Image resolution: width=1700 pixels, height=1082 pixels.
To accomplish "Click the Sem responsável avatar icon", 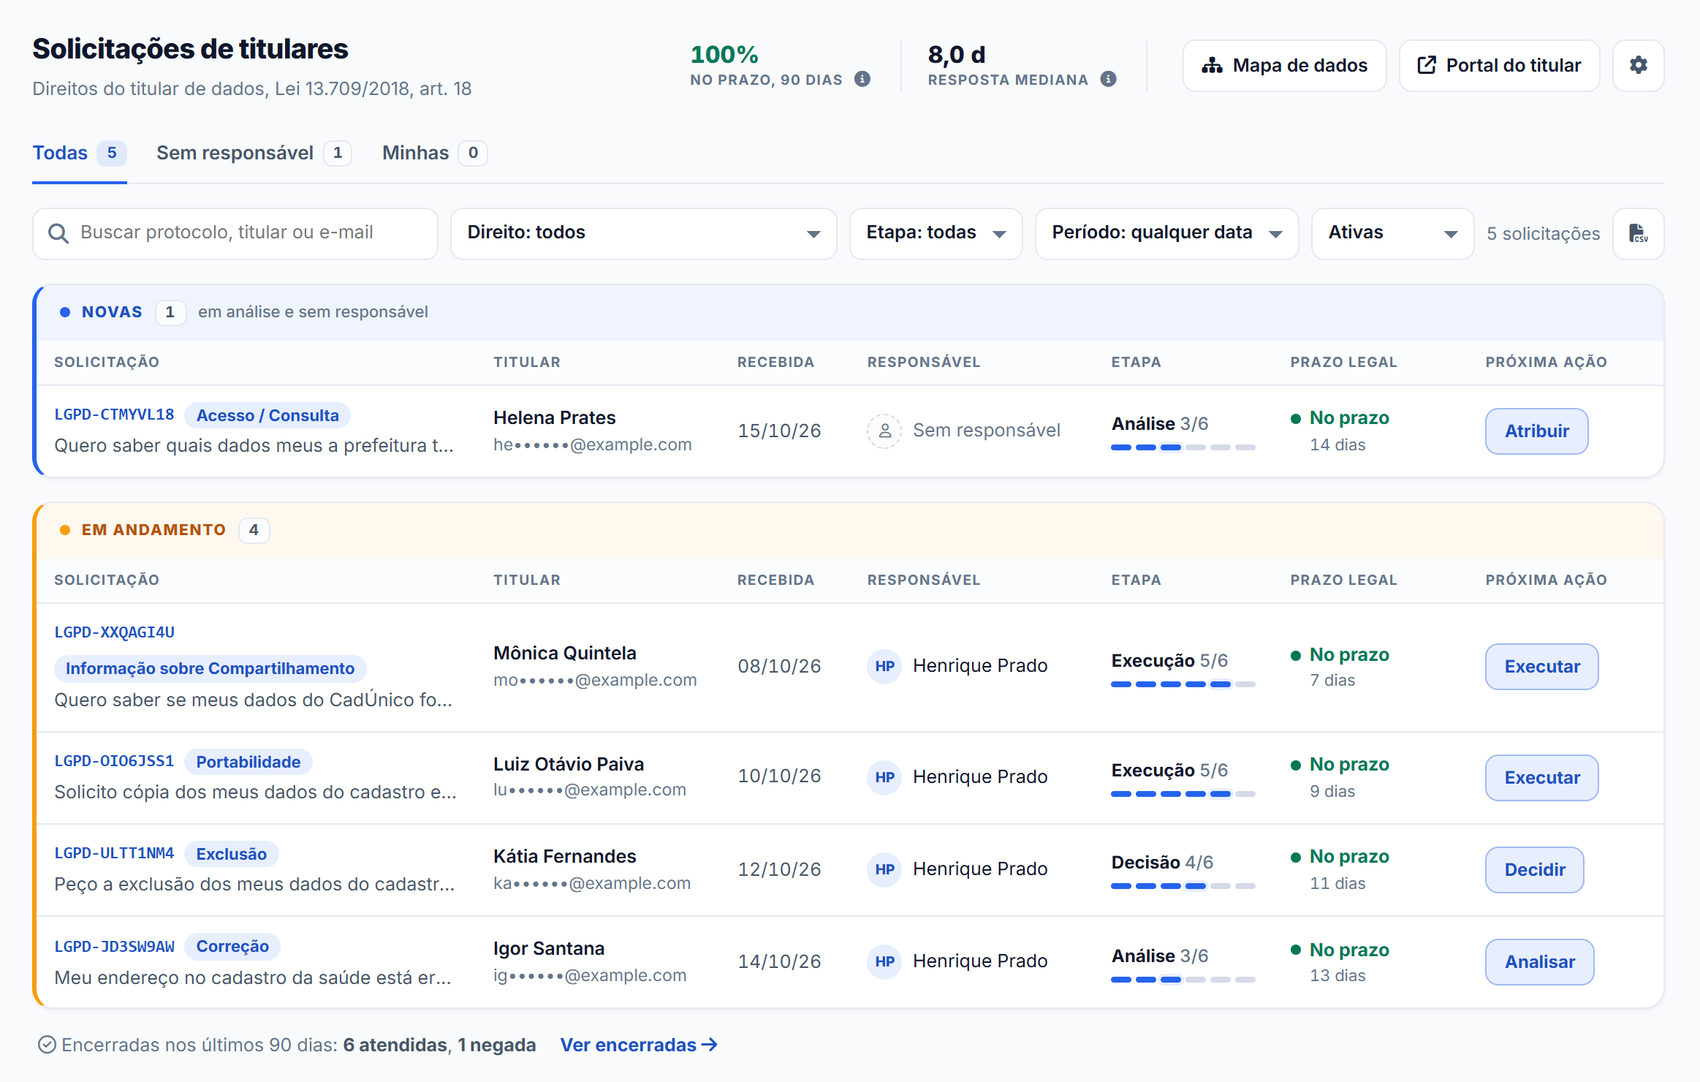I will click(x=884, y=431).
